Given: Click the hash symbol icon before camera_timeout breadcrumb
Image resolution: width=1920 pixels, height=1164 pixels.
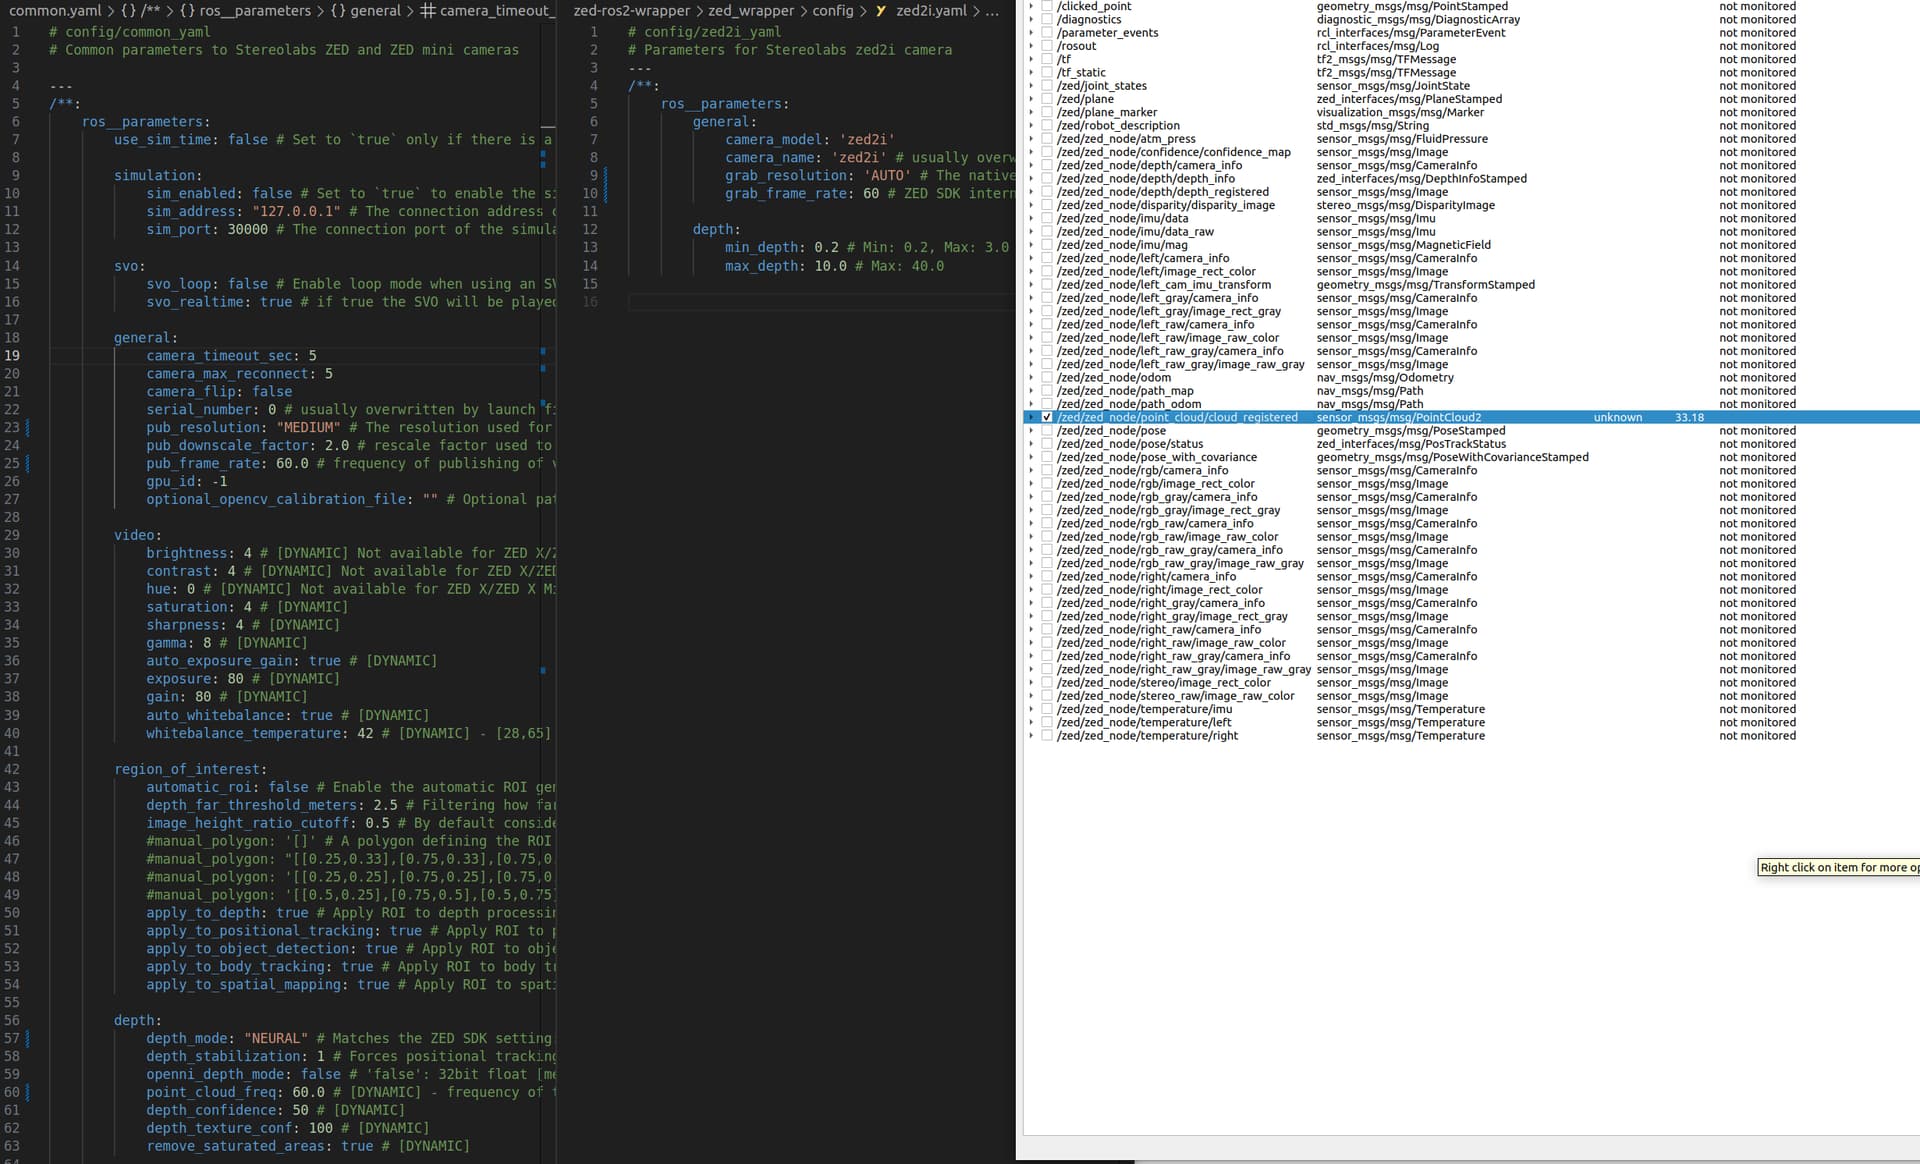Looking at the screenshot, I should pyautogui.click(x=428, y=11).
